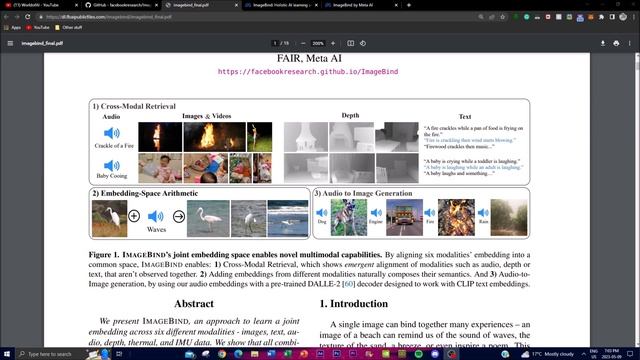Open the Chrome profile avatar
The image size is (640, 360).
click(623, 17)
